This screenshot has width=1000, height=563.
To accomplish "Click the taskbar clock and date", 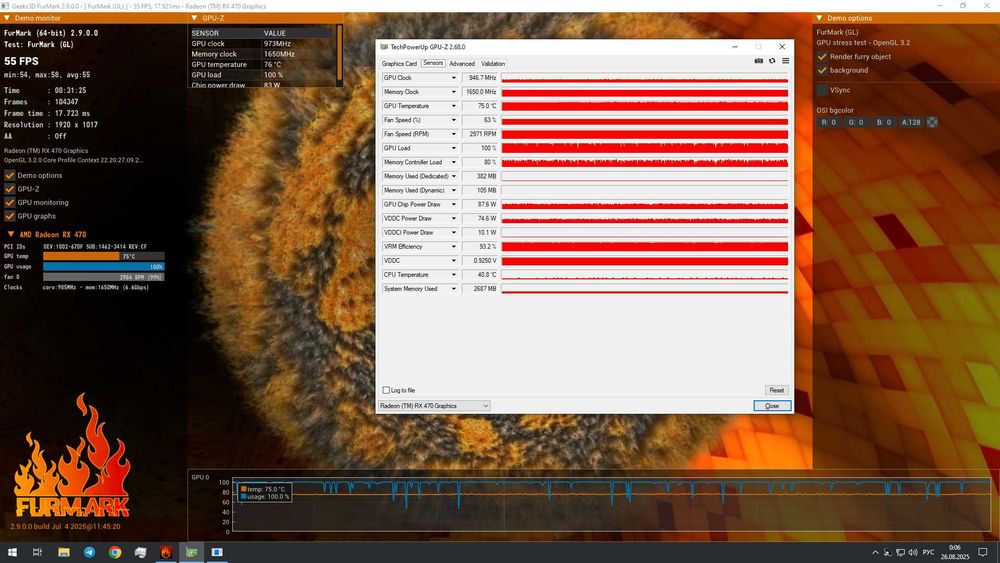I will click(955, 552).
